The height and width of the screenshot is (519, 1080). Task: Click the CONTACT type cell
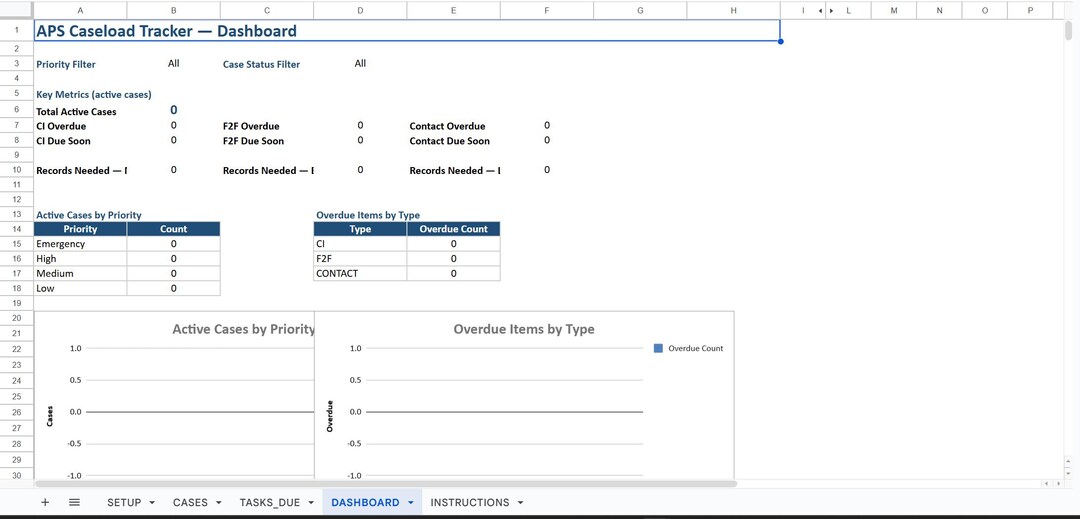(x=360, y=273)
